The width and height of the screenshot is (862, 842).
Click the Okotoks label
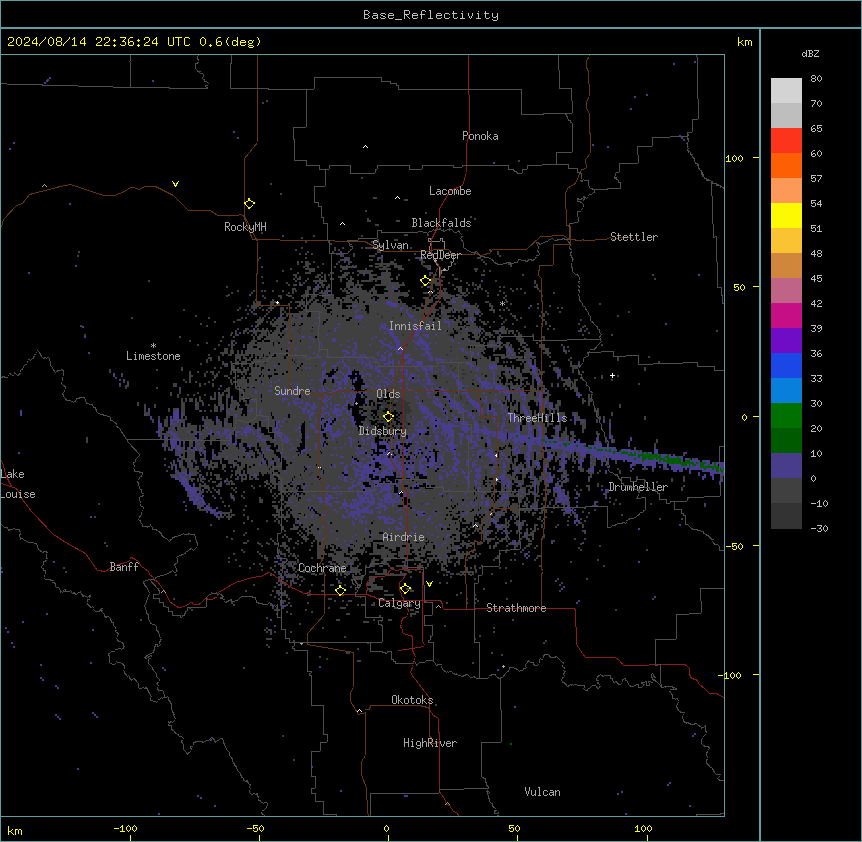click(412, 700)
